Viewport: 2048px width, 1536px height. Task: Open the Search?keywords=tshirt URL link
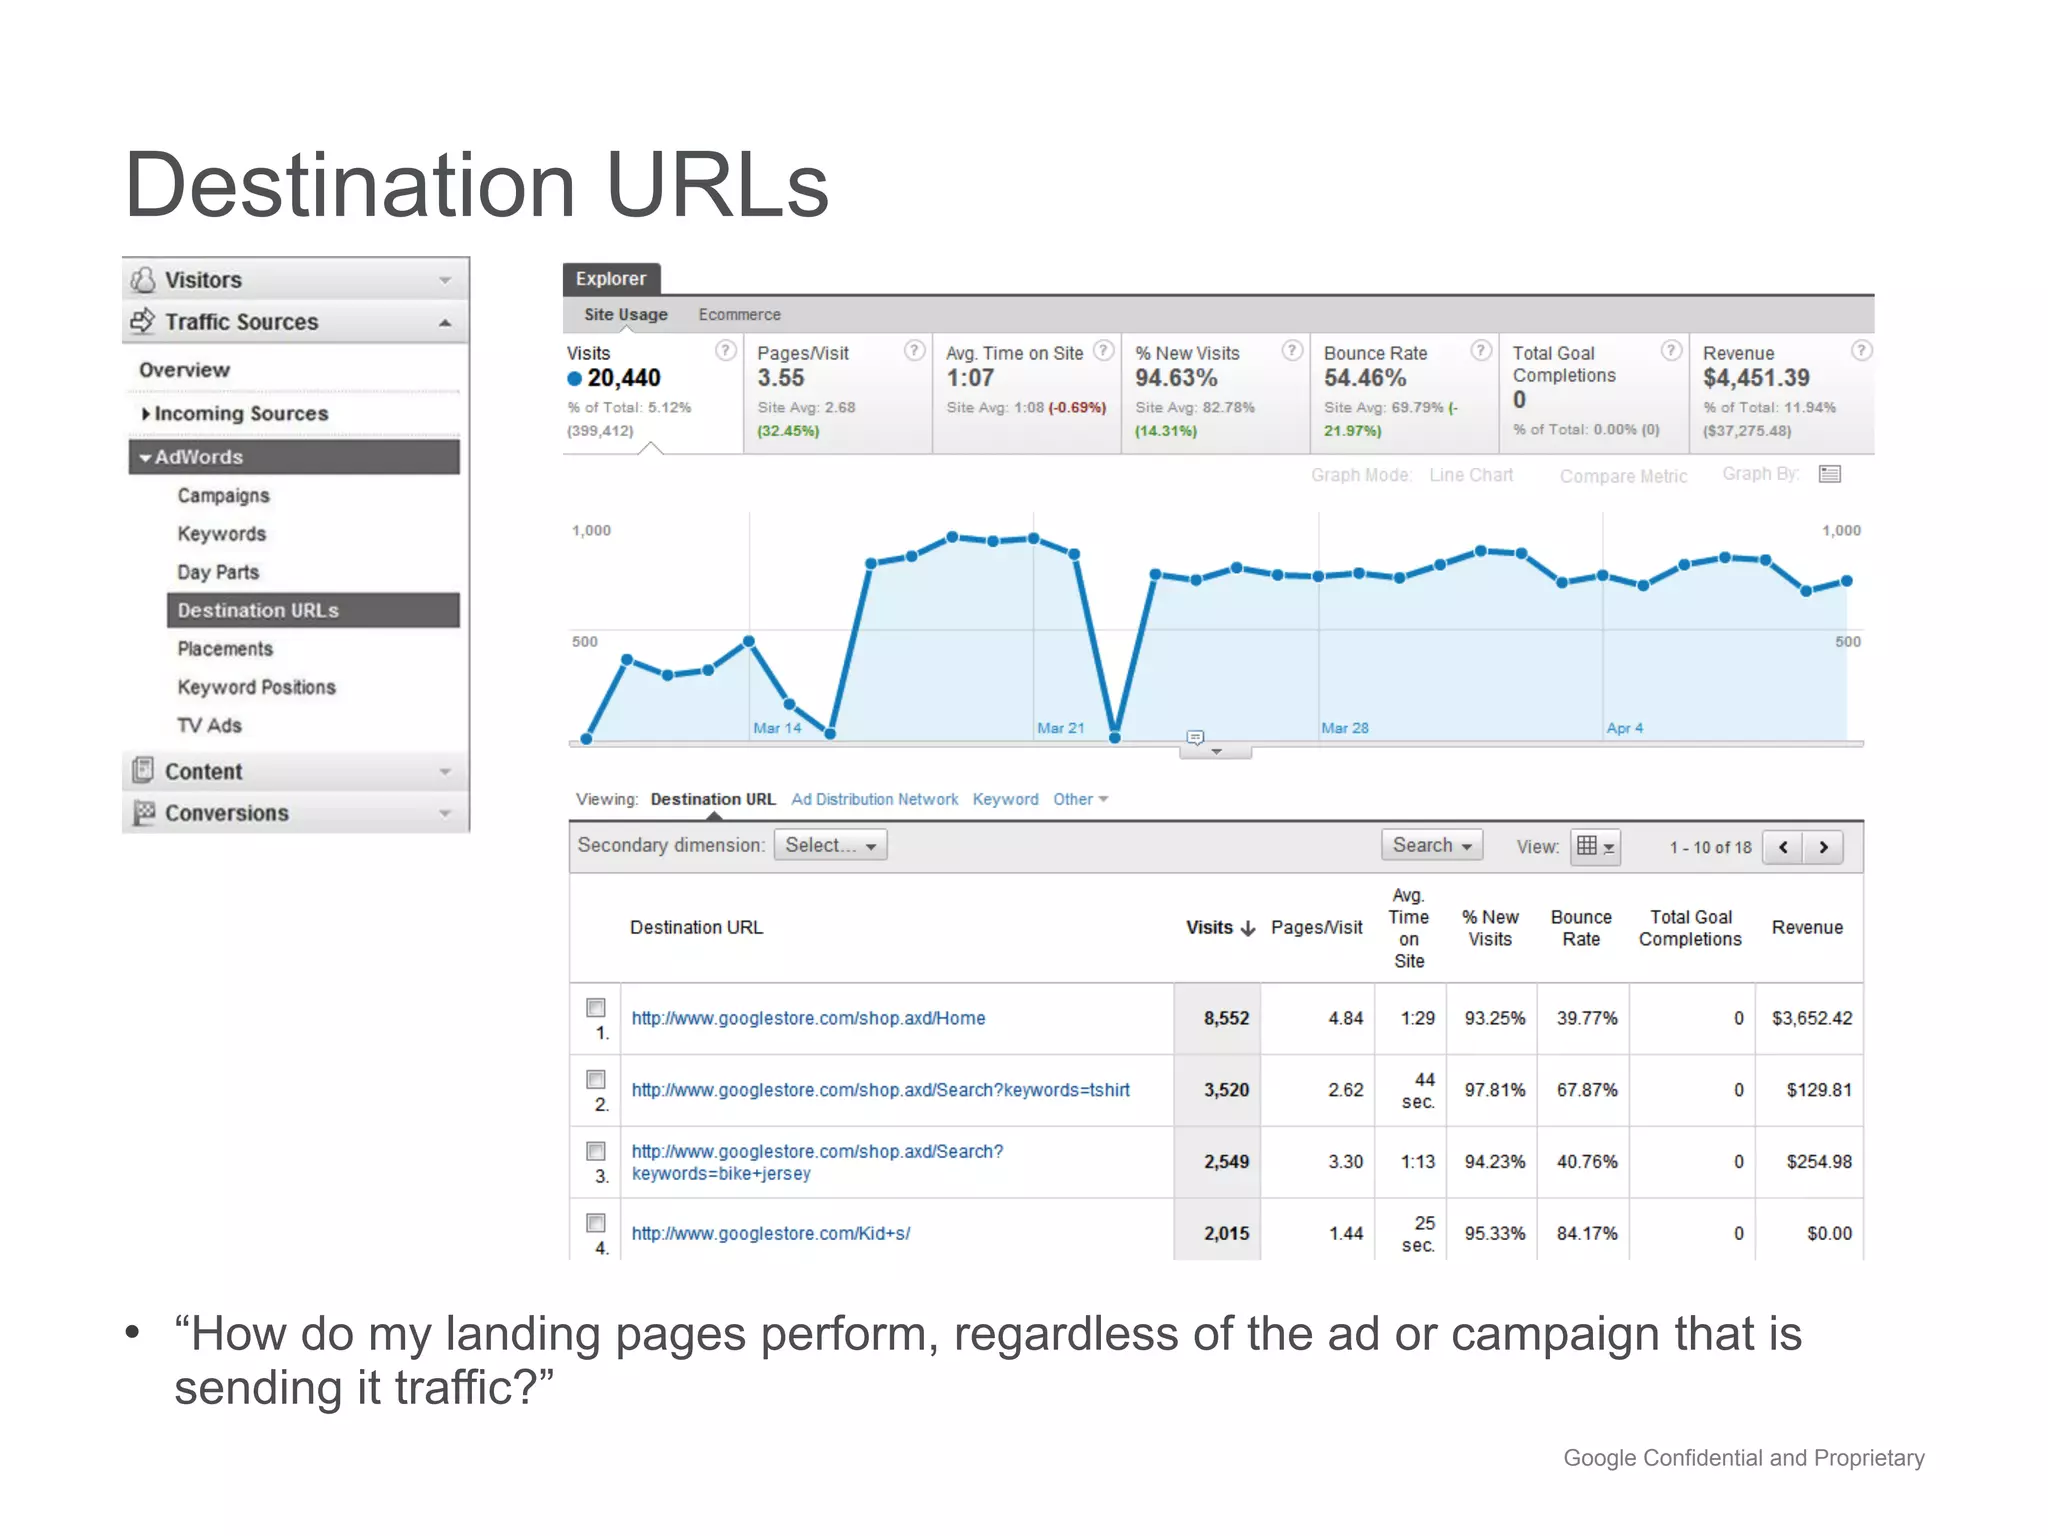[x=880, y=1090]
